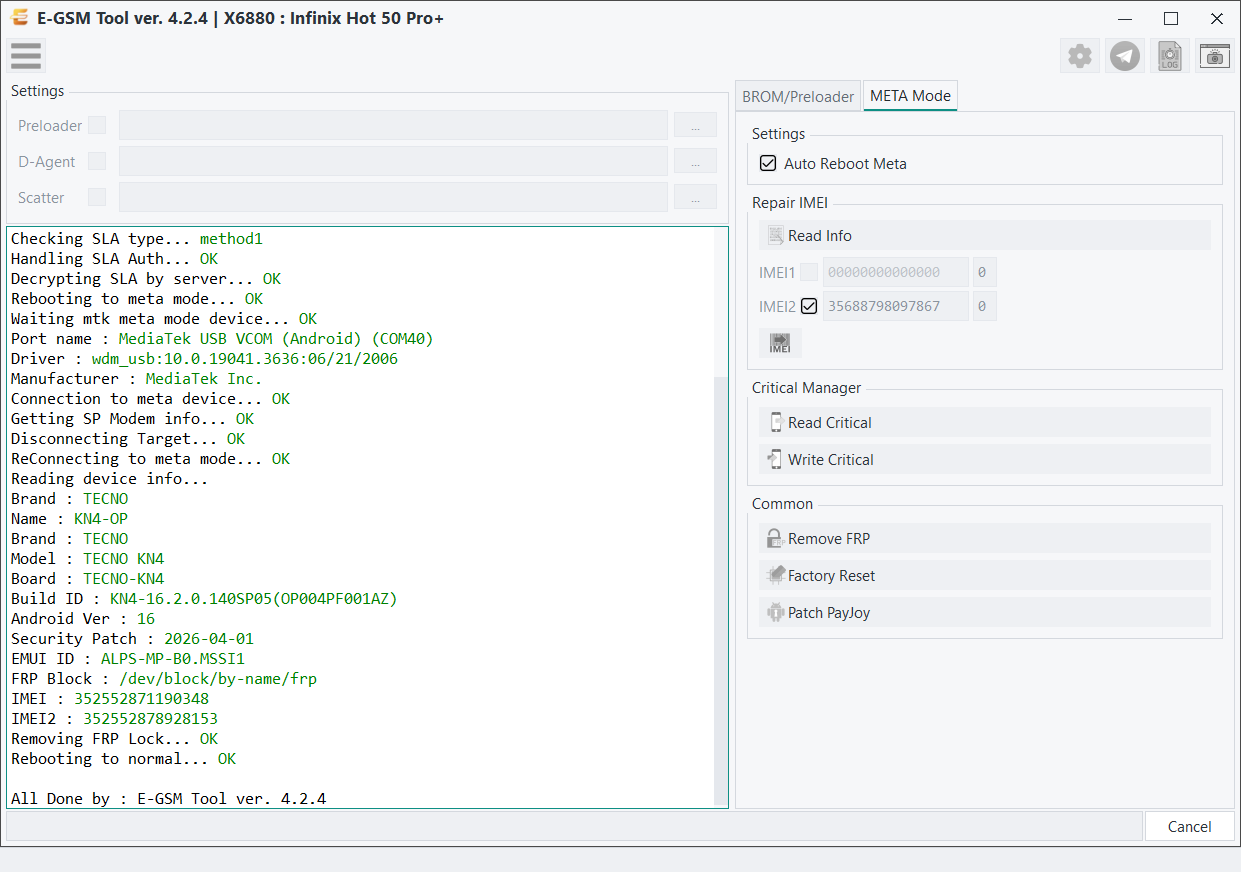The image size is (1241, 872).
Task: Click 'Removing FRP Lock... OK' line
Action: tap(114, 739)
